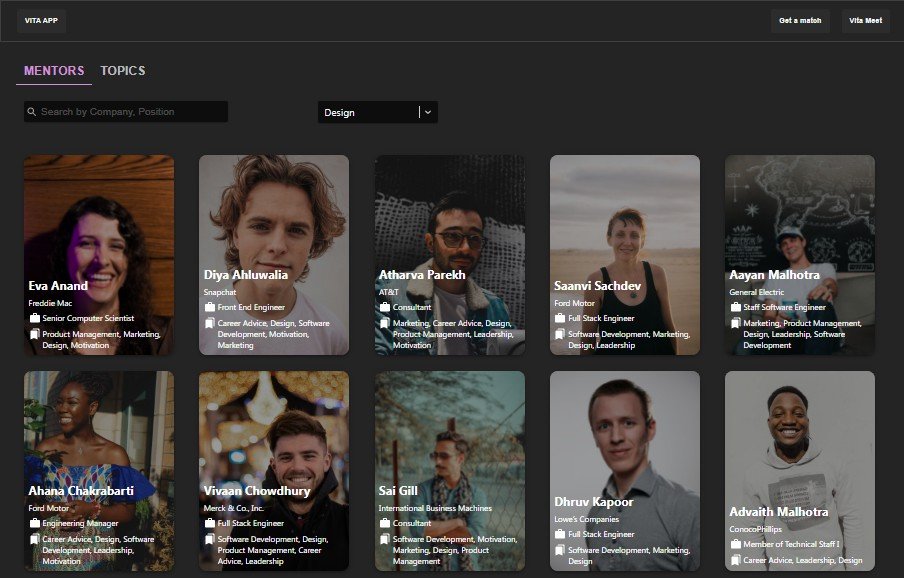Click the briefcase icon on Dhruv Kapoor's card

point(558,533)
